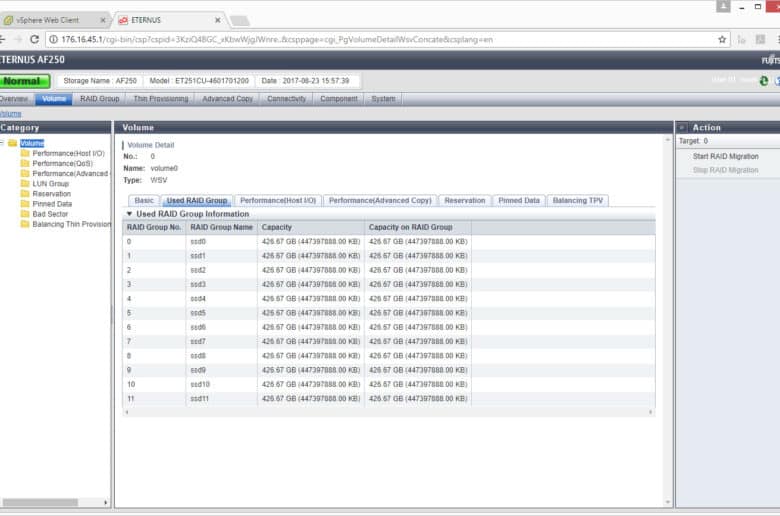Open the Component menu tab
Screen dimensions: 780x516
[339, 99]
